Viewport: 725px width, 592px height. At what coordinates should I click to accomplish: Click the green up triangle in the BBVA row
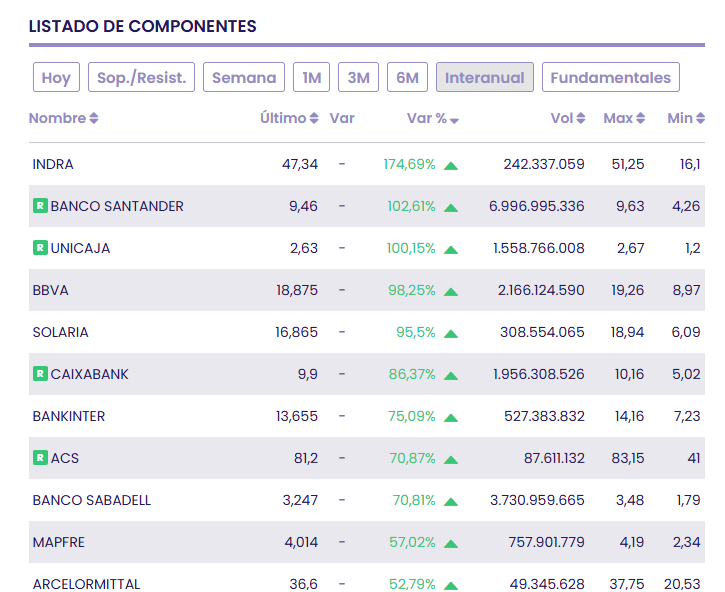[451, 291]
